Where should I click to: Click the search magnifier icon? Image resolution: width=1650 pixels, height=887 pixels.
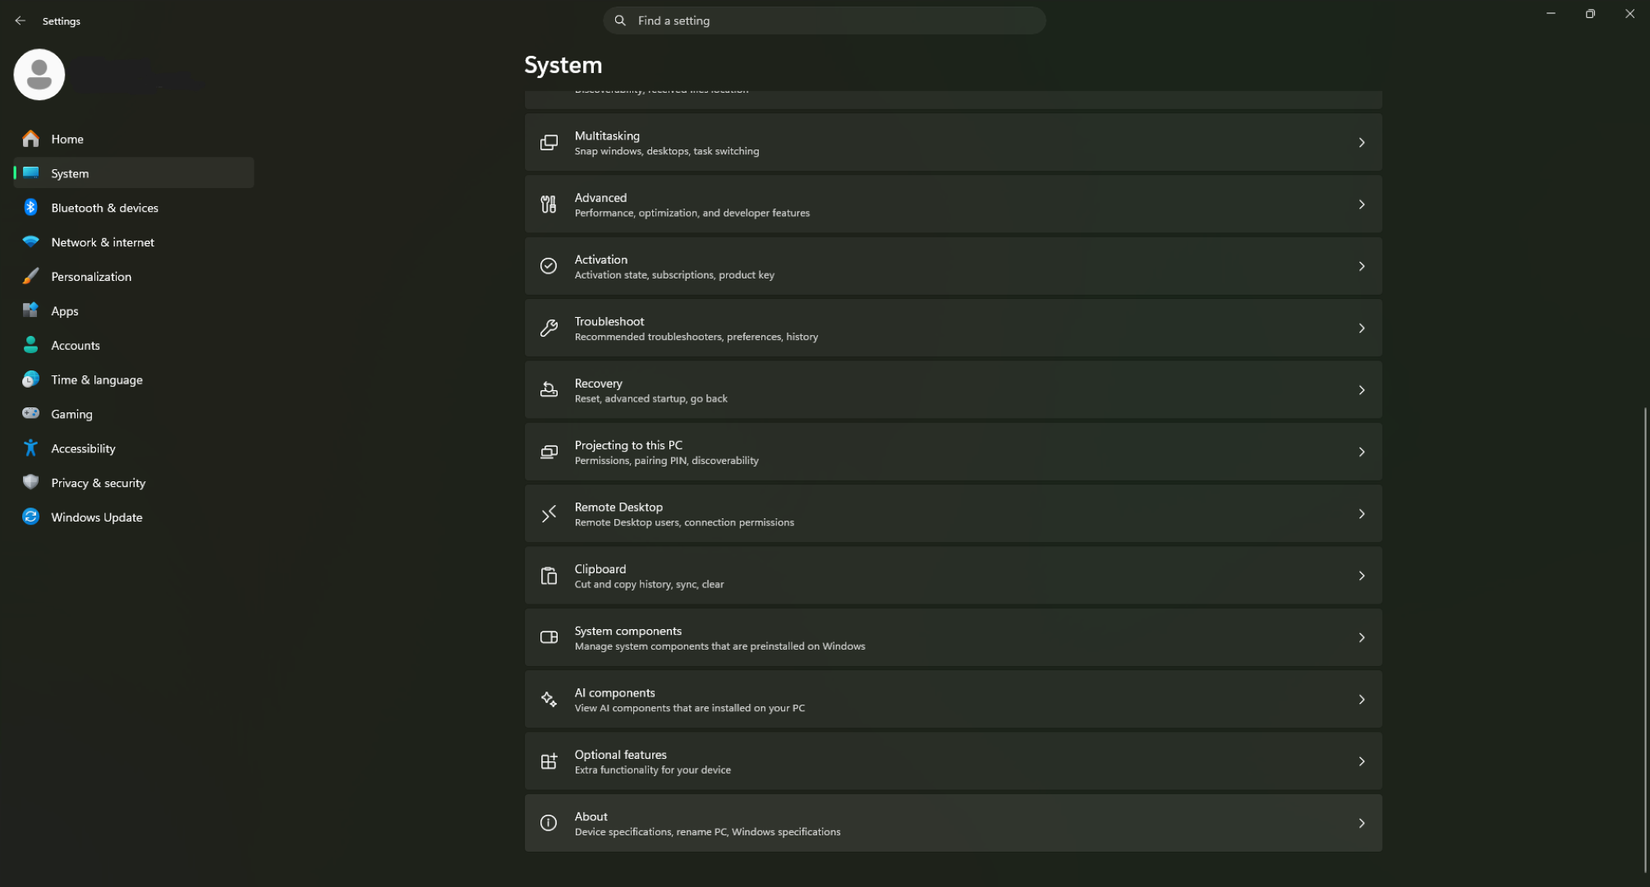[x=620, y=20]
